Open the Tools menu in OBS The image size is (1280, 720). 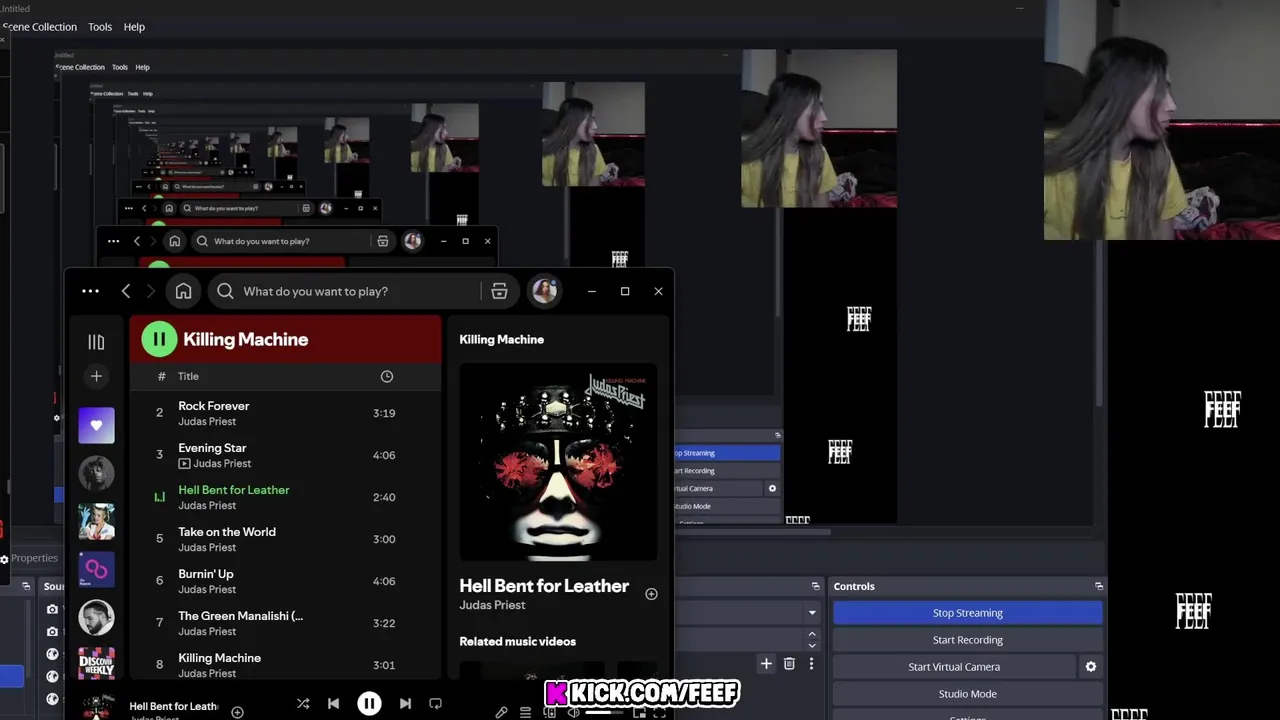click(100, 27)
